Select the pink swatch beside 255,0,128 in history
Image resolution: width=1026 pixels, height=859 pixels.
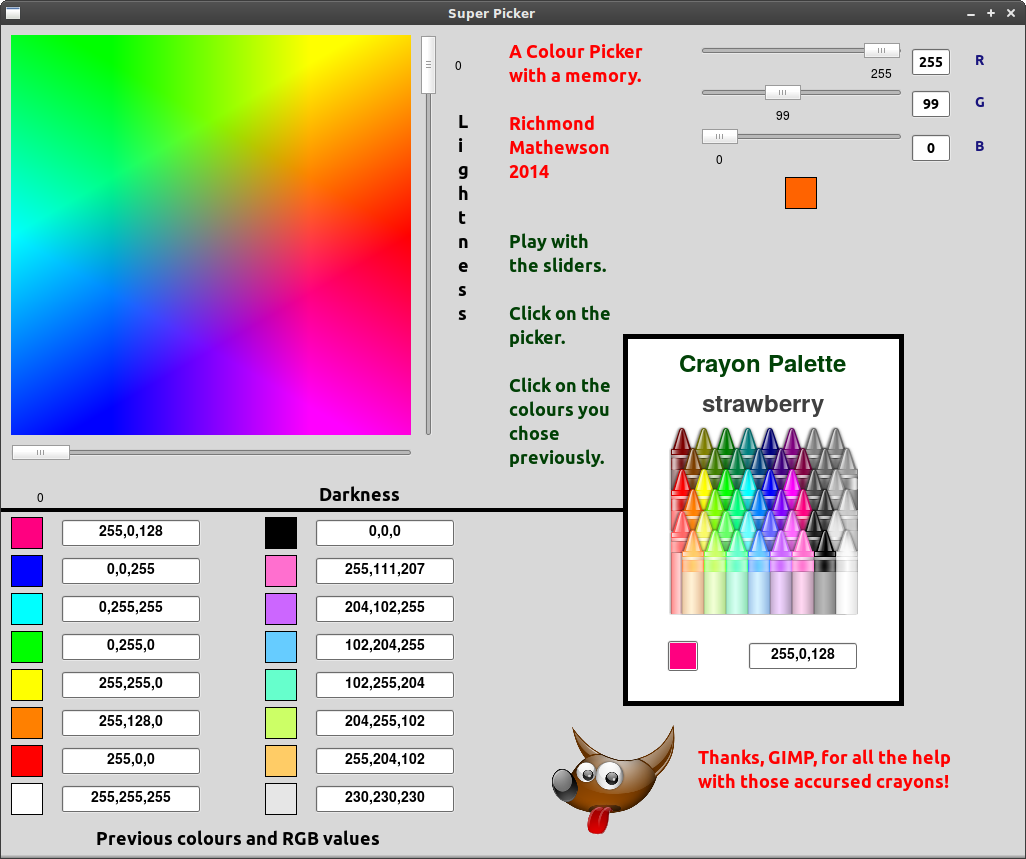[27, 533]
